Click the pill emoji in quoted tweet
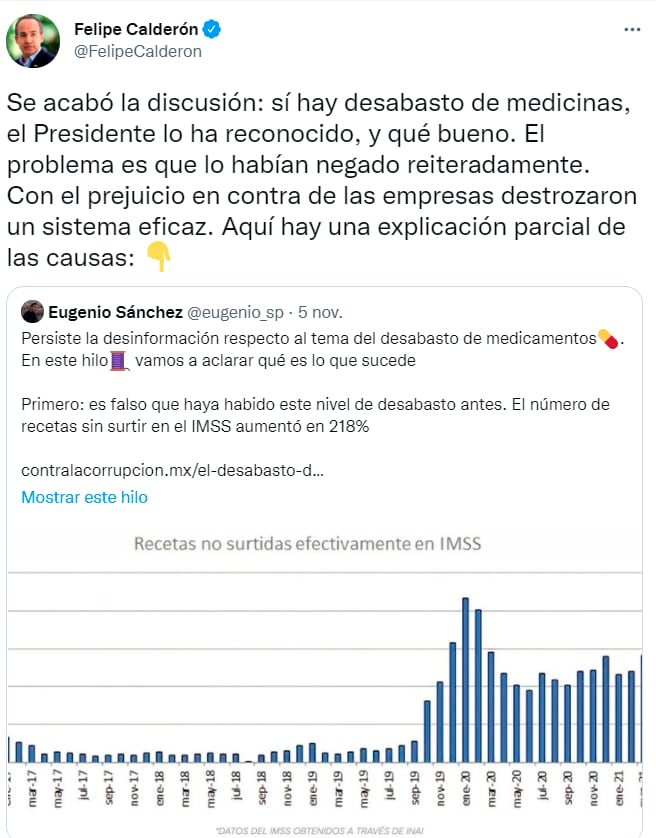Image resolution: width=656 pixels, height=838 pixels. pyautogui.click(x=607, y=339)
